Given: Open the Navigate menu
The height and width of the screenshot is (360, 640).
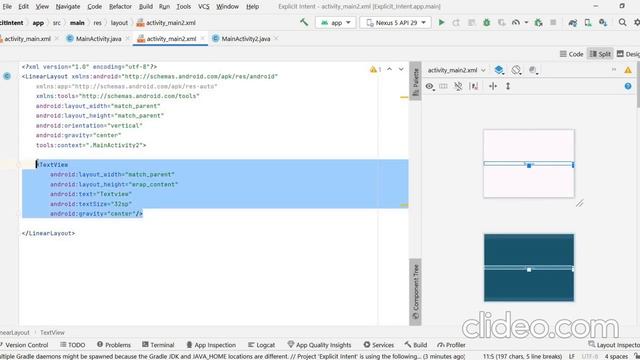Looking at the screenshot, I should pyautogui.click(x=68, y=7).
